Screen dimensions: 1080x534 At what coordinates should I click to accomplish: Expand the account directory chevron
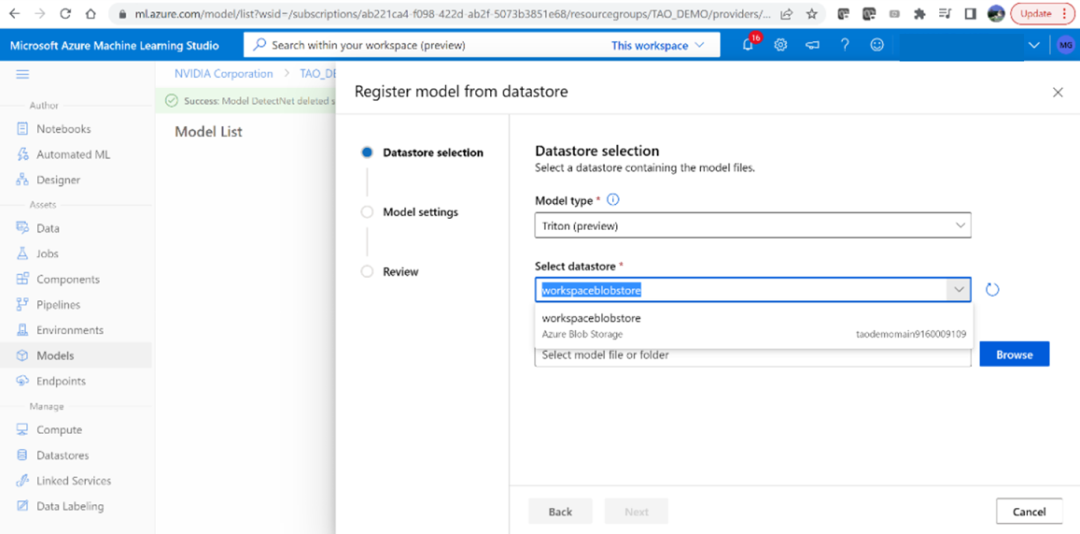pos(1034,45)
